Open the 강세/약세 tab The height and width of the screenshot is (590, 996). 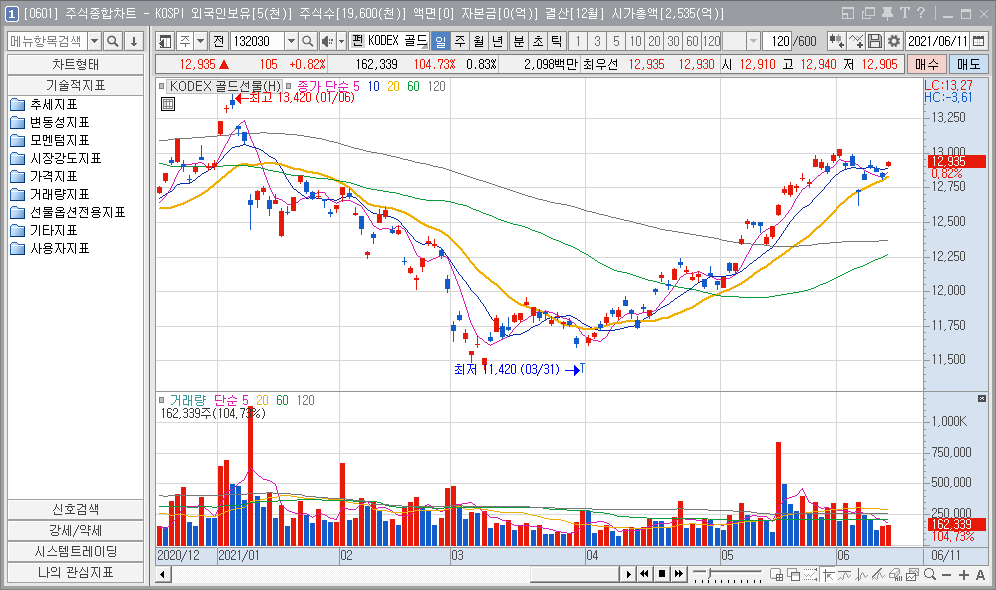pos(76,530)
